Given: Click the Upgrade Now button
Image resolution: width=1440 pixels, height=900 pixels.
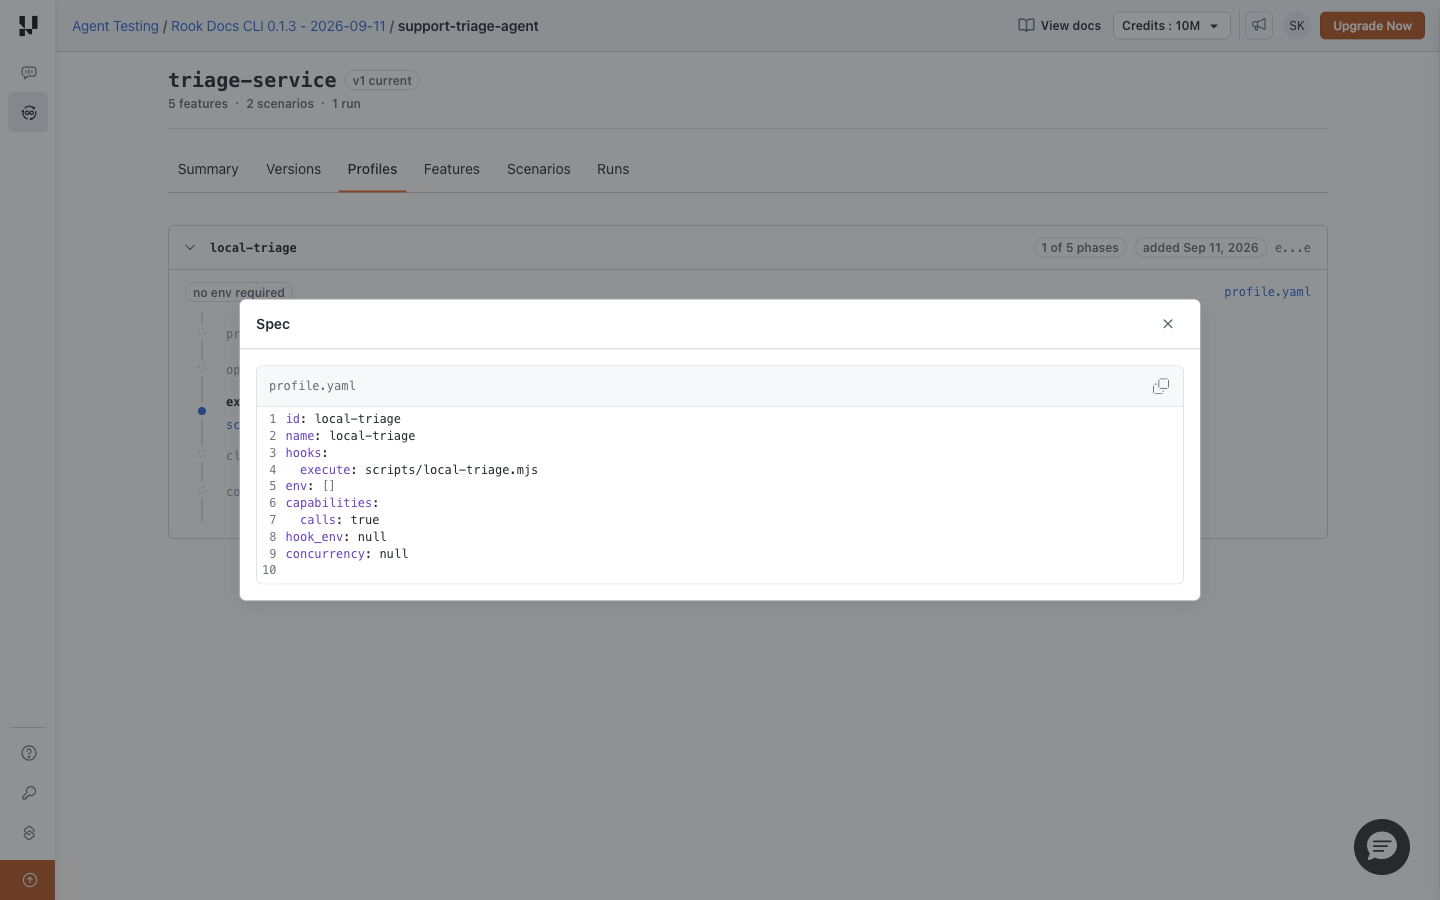Looking at the screenshot, I should (x=1372, y=26).
